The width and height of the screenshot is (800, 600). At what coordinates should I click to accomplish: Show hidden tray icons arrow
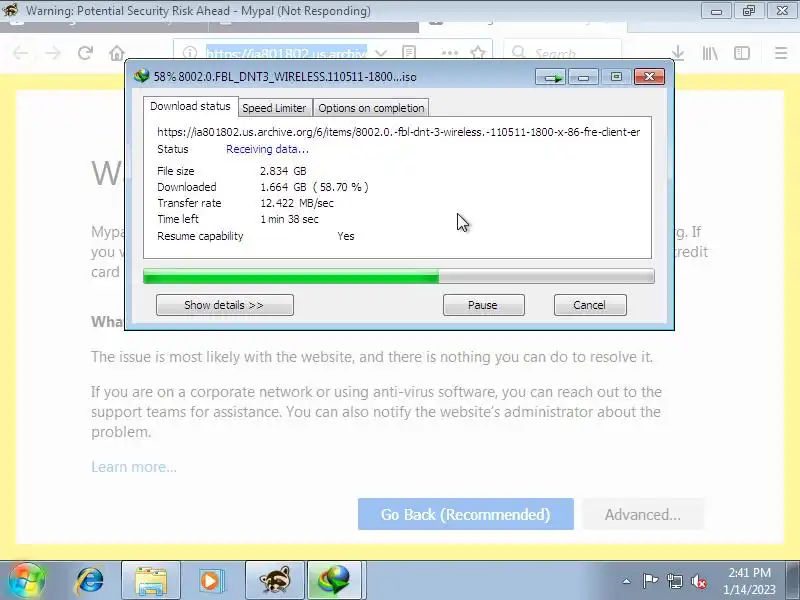click(x=627, y=581)
